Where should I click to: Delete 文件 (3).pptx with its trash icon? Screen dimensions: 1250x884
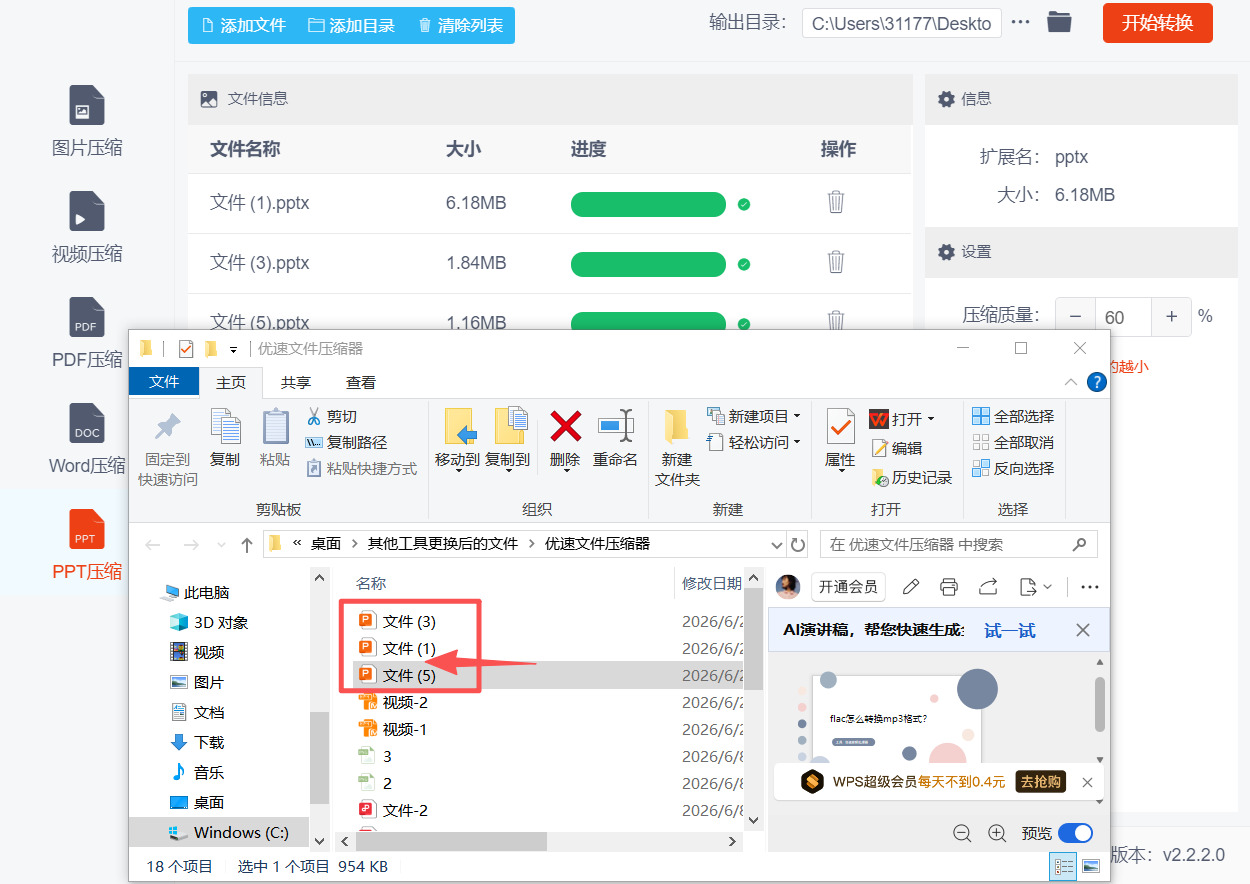836,263
